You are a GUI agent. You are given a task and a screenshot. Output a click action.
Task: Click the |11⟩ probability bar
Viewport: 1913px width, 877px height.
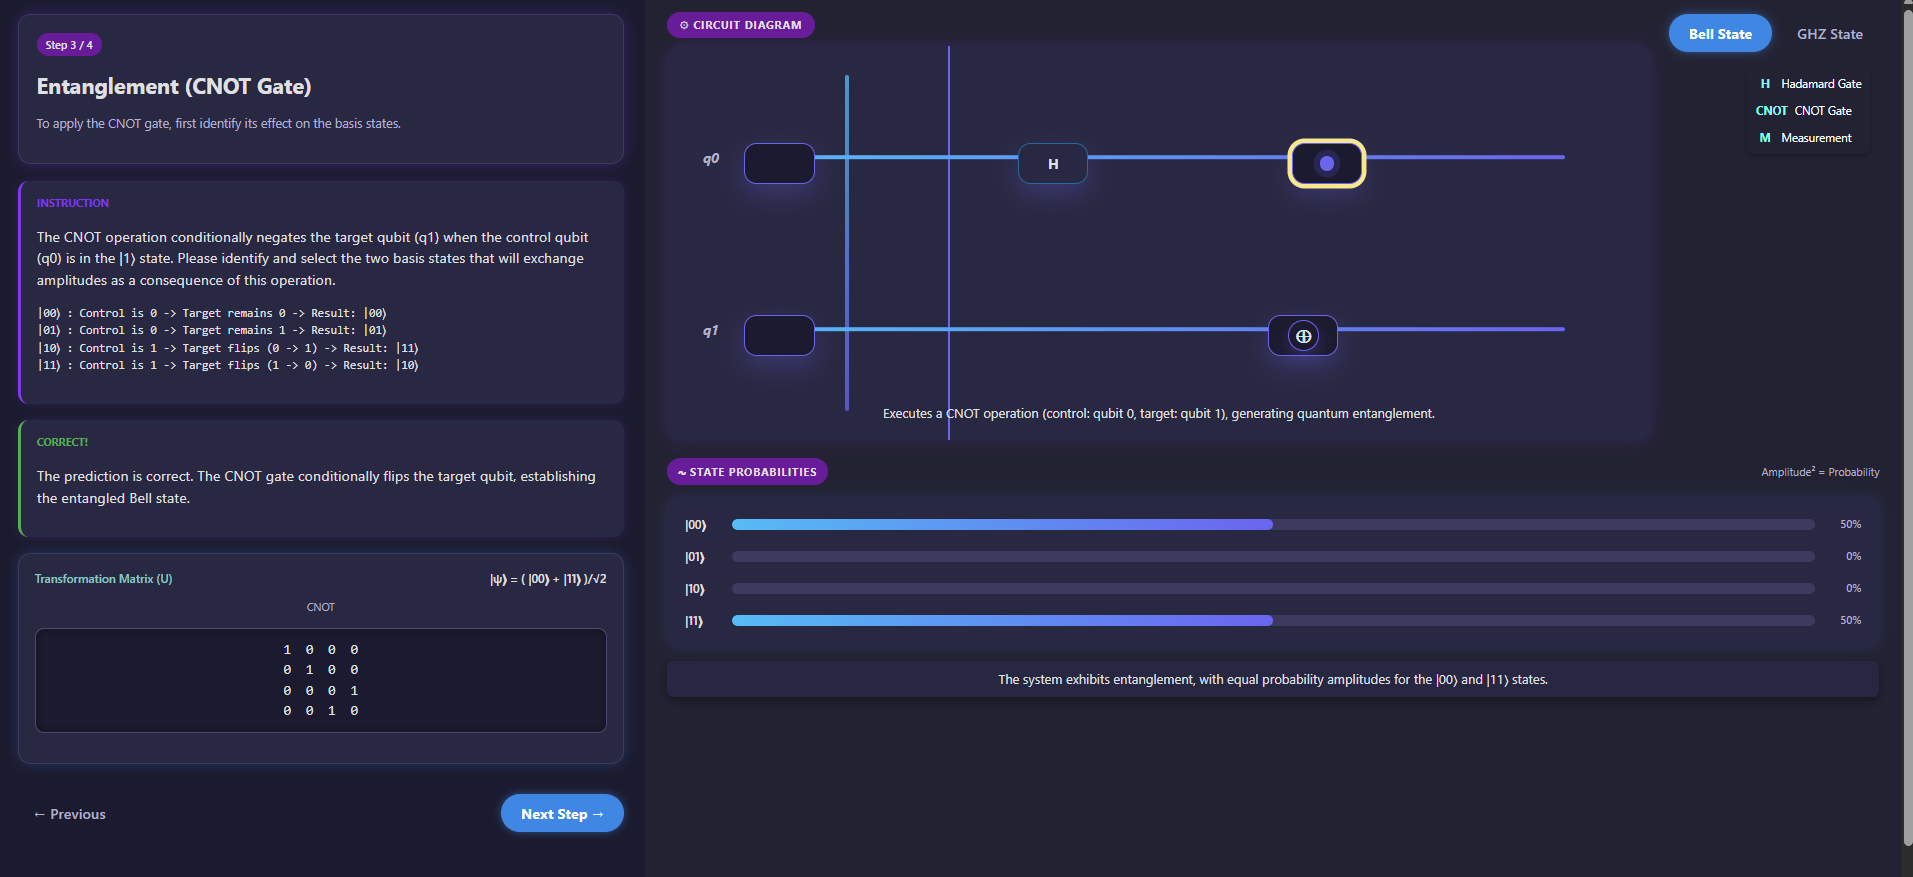pos(1001,621)
